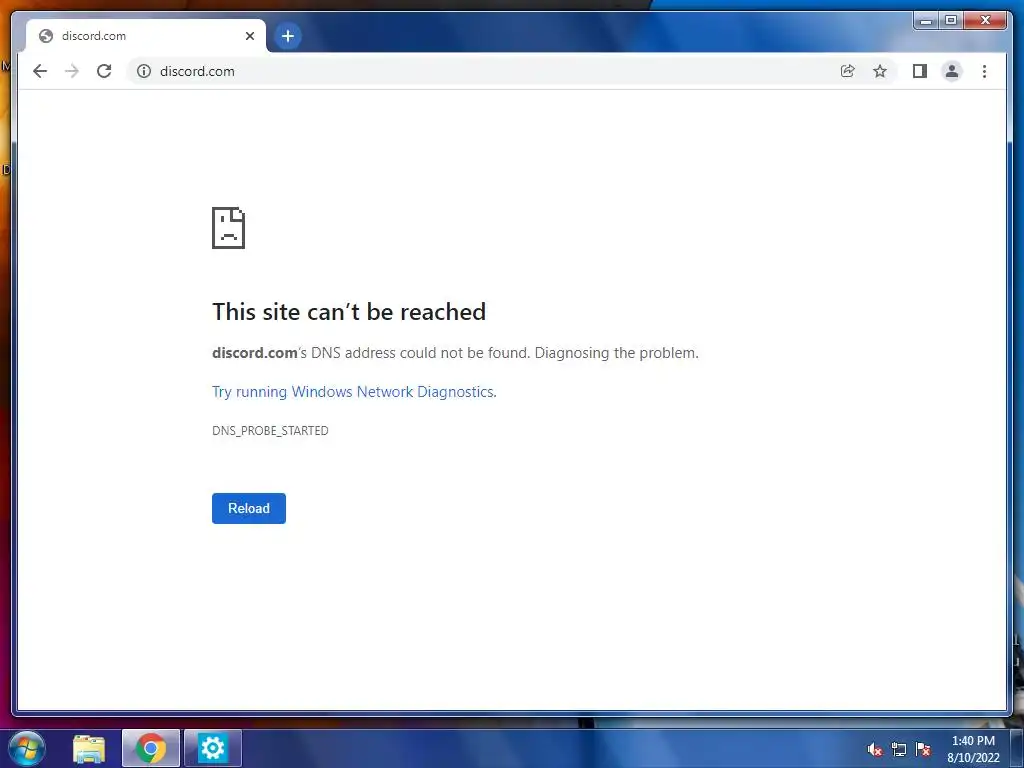Maximize the Chrome window
The height and width of the screenshot is (768, 1024).
(951, 21)
